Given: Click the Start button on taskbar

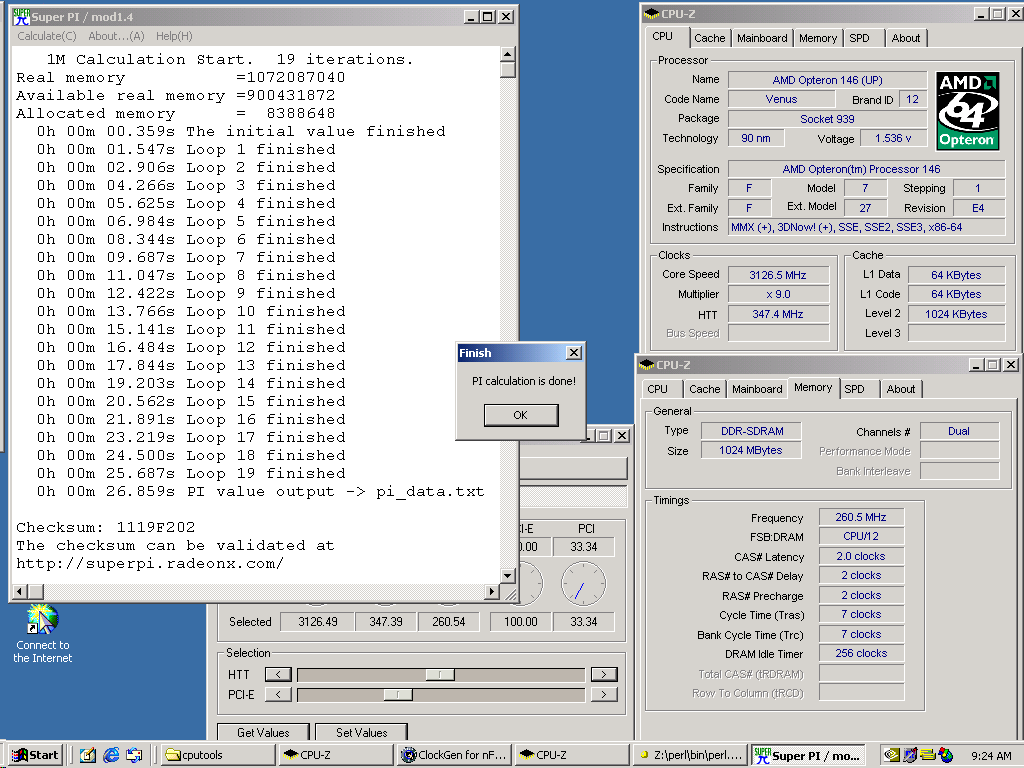Looking at the screenshot, I should click(x=36, y=755).
